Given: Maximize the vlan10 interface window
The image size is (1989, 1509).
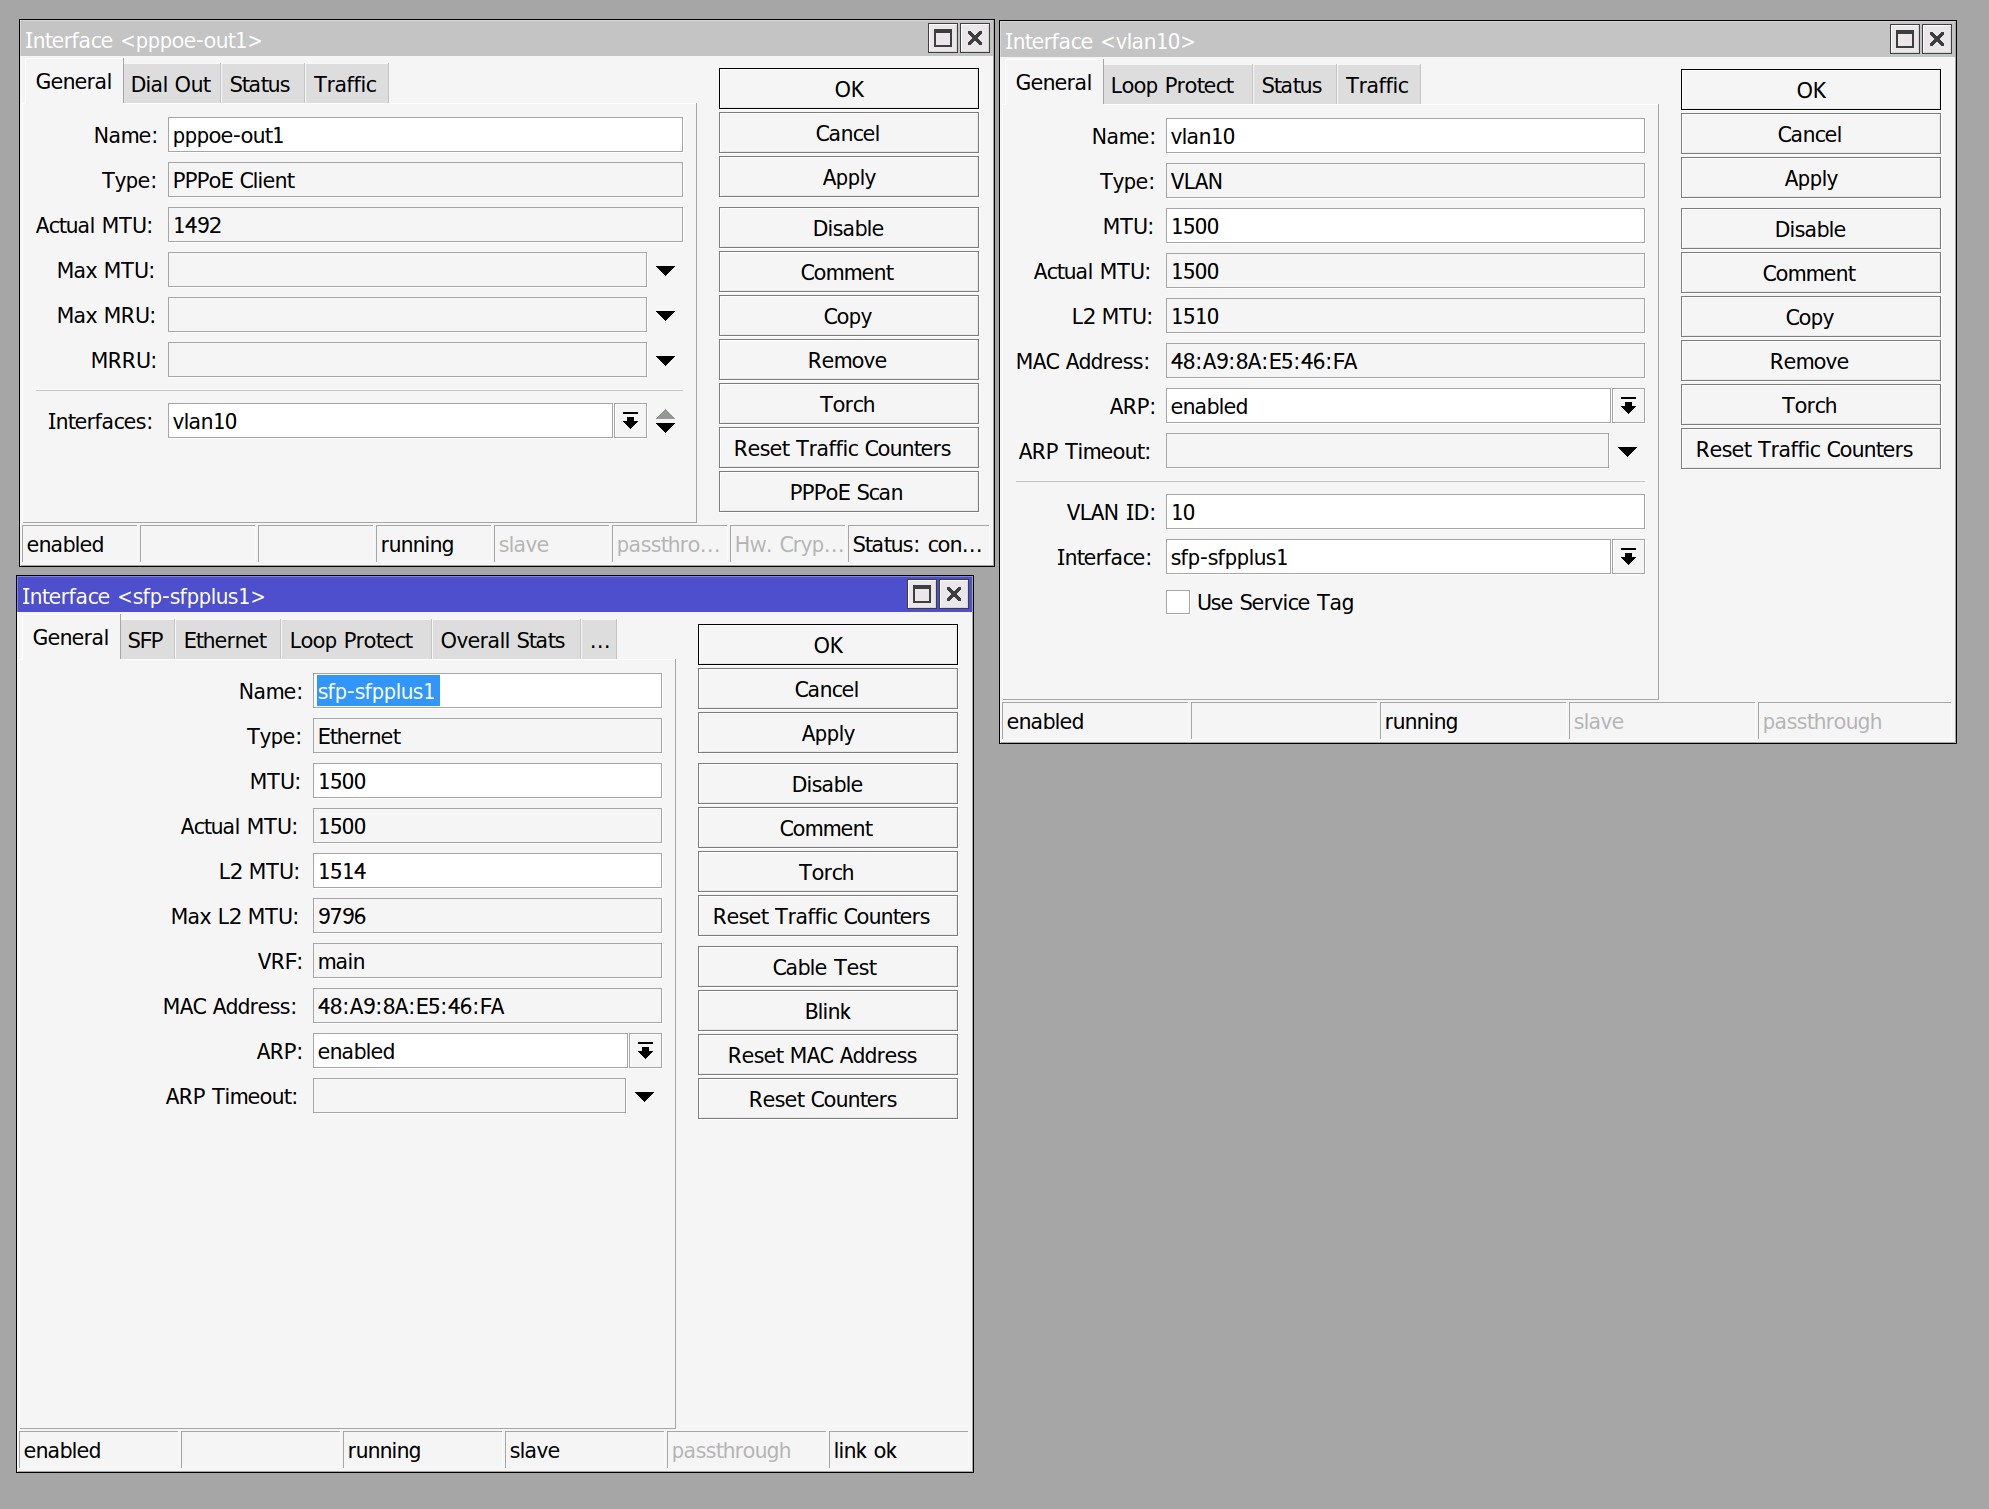Looking at the screenshot, I should [x=1904, y=39].
